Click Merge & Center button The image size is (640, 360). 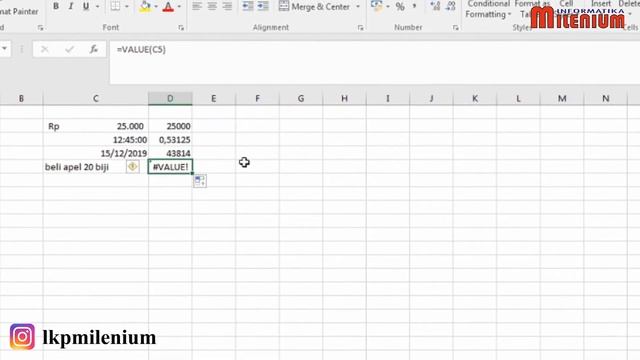[314, 7]
